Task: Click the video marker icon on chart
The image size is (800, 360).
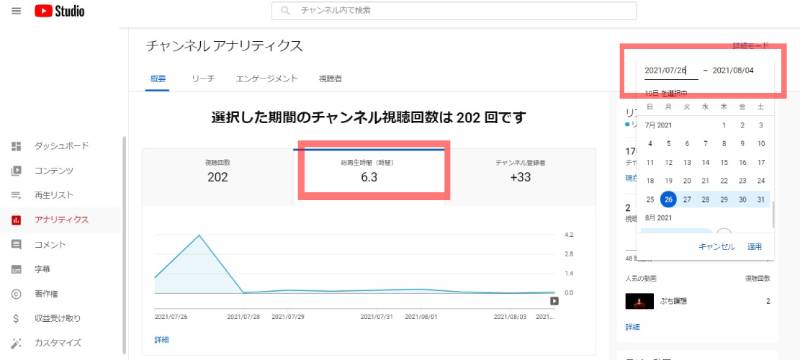Action: click(554, 301)
